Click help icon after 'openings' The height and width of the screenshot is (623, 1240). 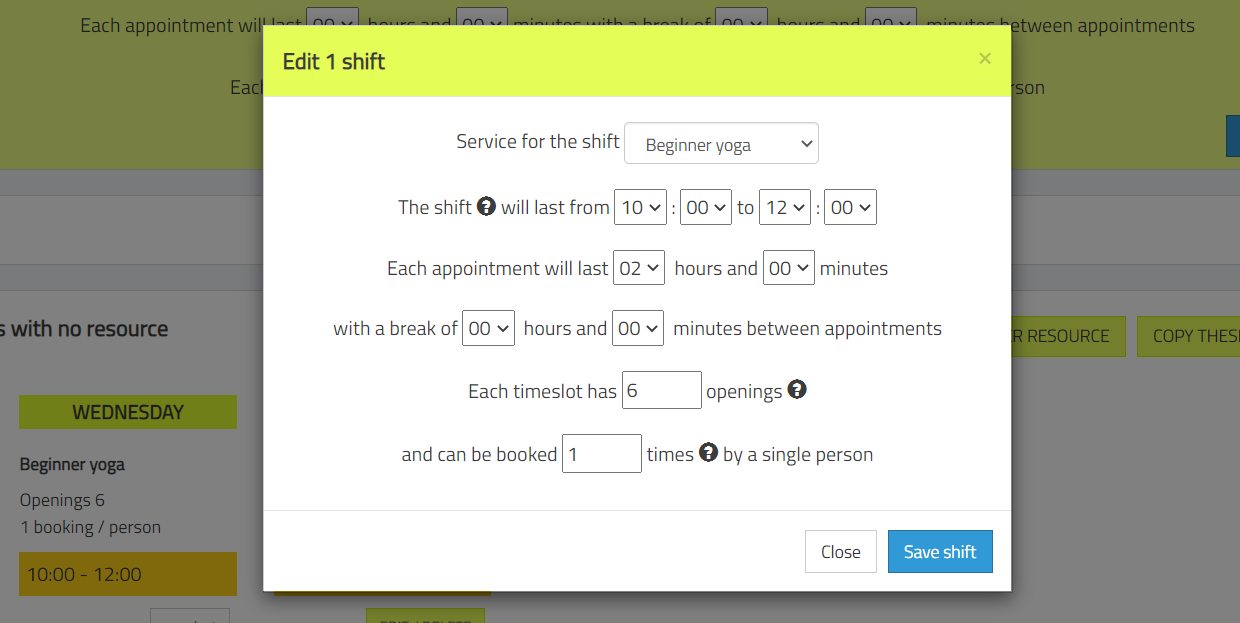797,389
